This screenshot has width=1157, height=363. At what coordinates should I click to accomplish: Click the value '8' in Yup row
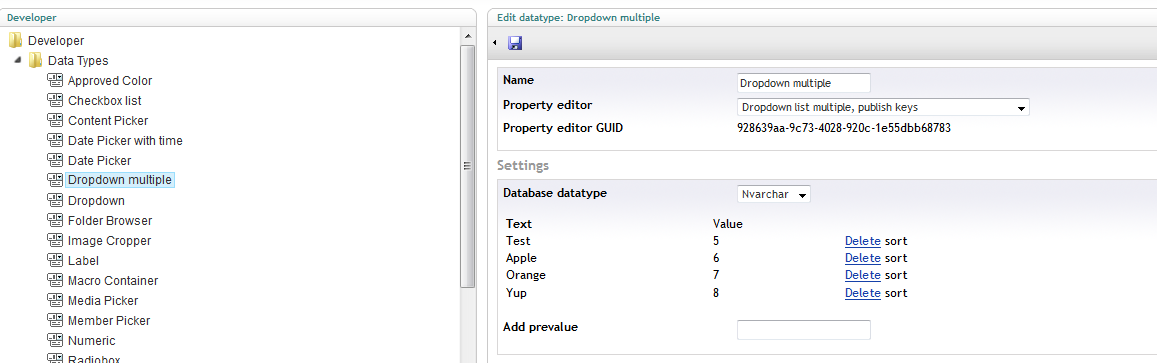pos(716,293)
